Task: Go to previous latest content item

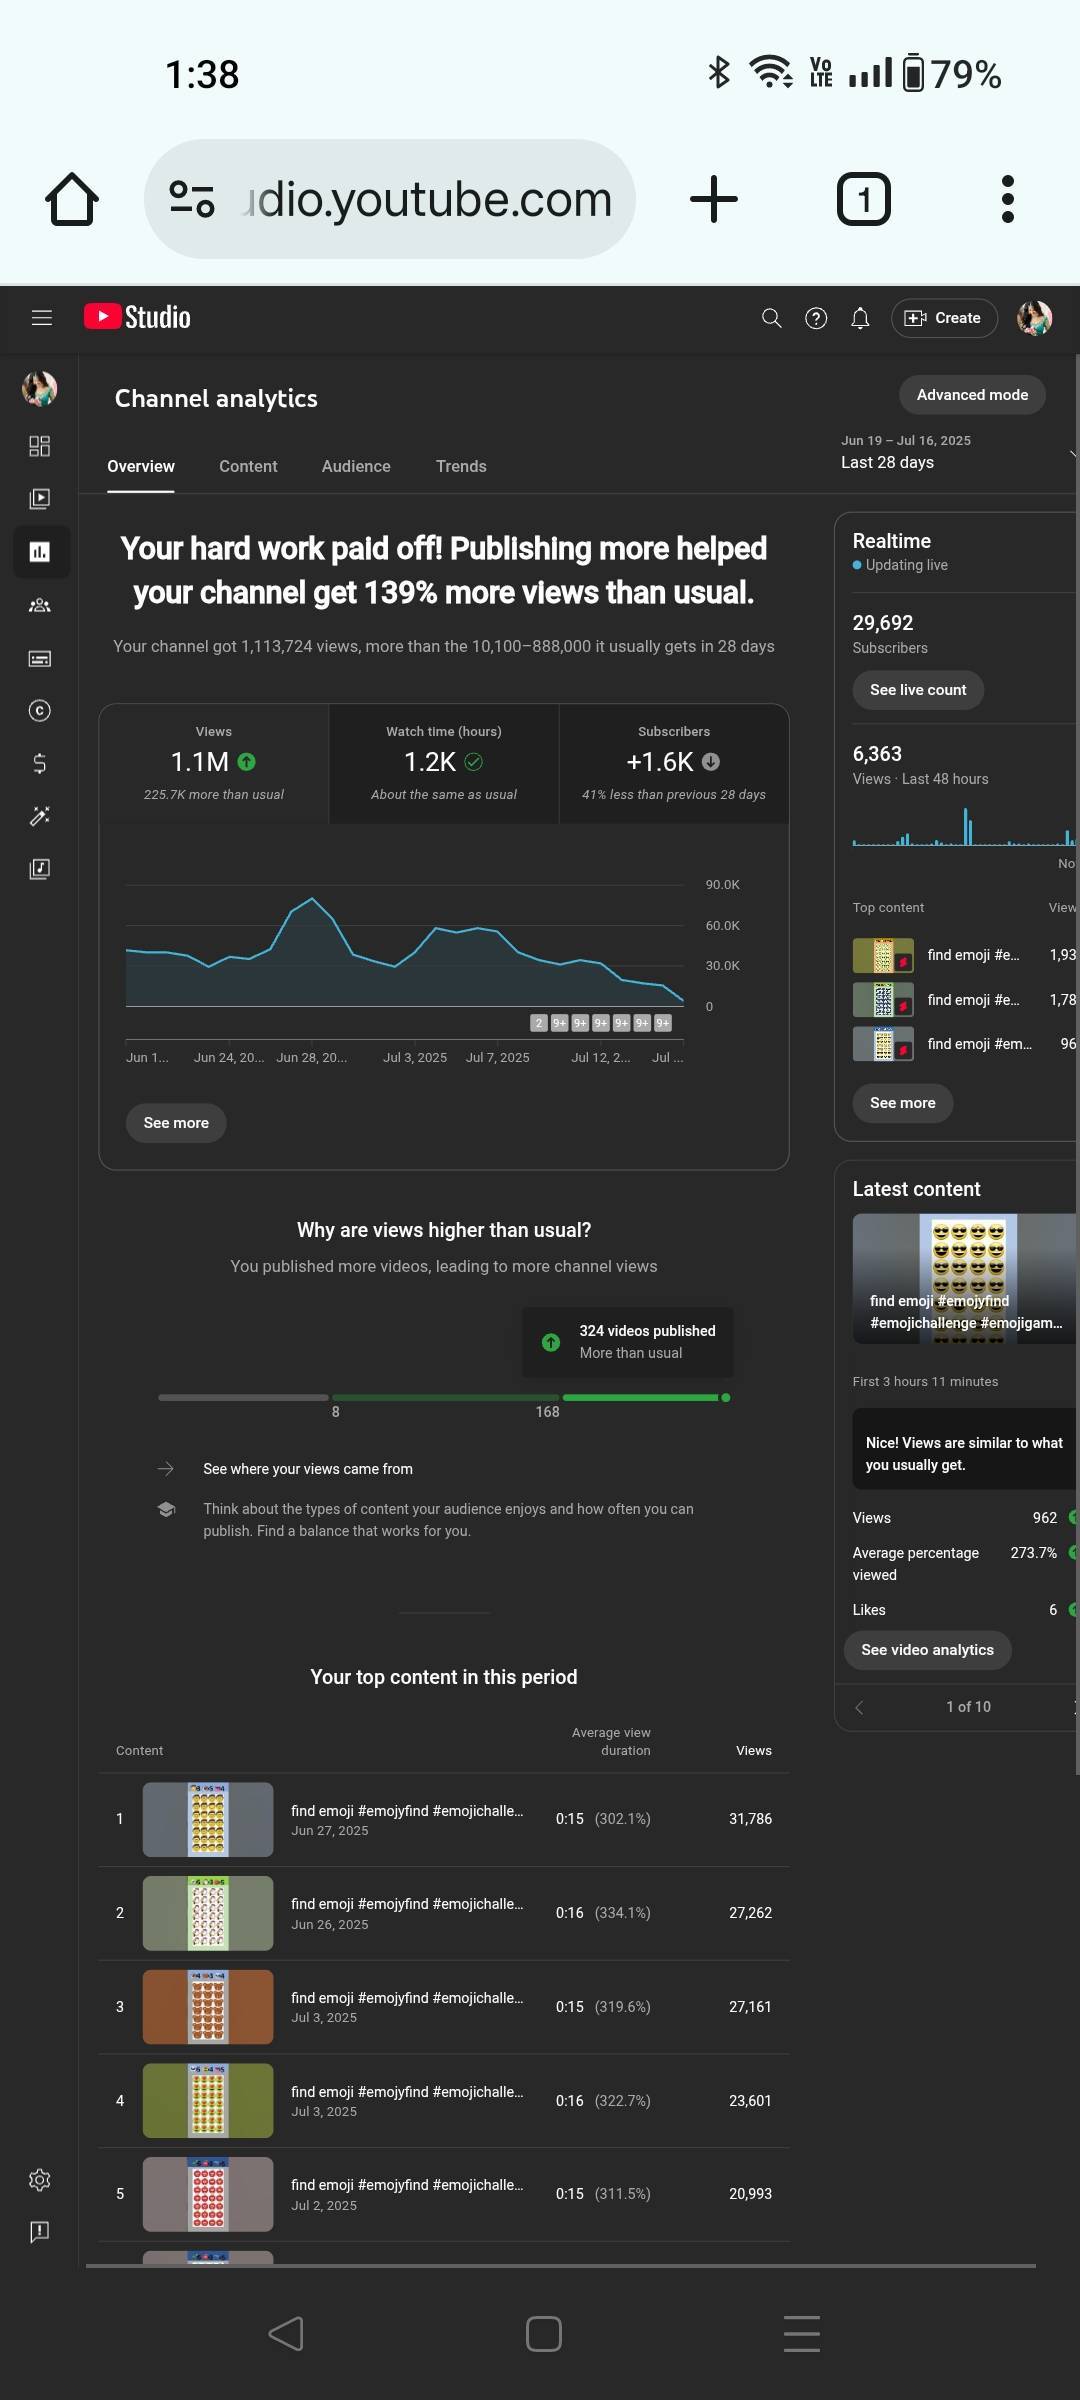Action: (859, 1707)
